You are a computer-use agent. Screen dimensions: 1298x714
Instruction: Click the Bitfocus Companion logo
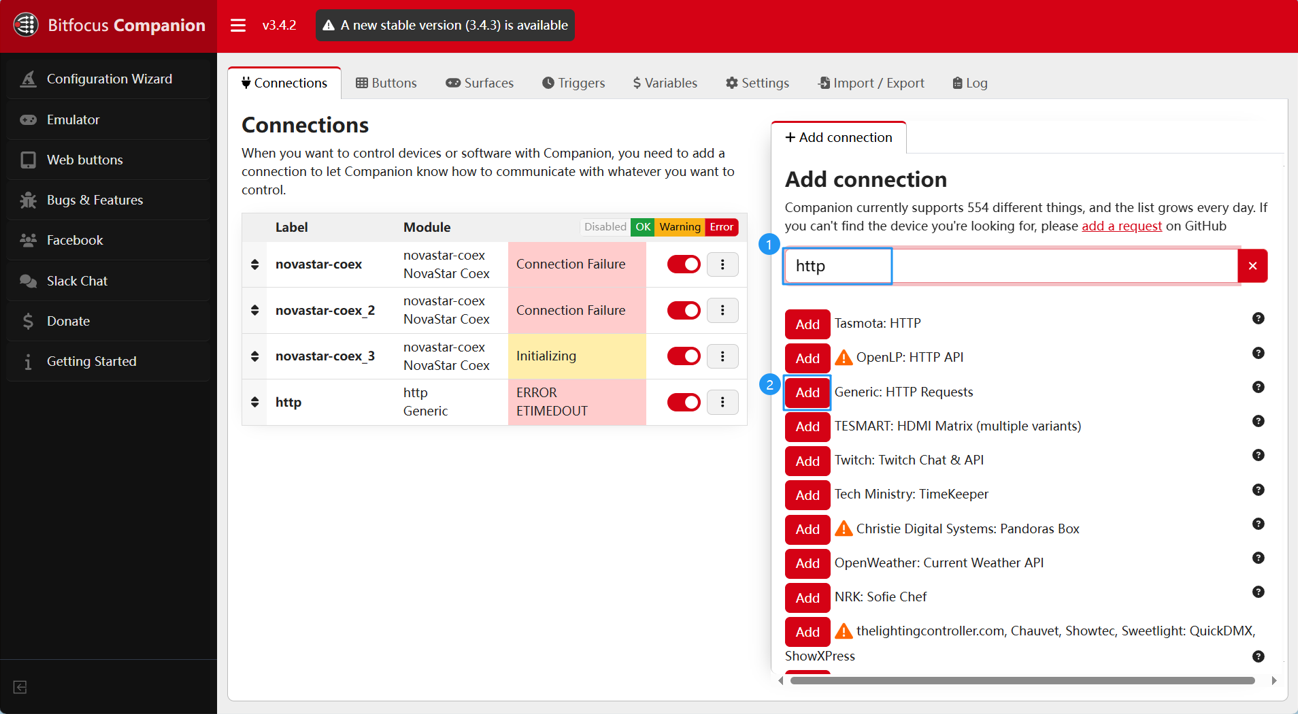click(x=26, y=25)
